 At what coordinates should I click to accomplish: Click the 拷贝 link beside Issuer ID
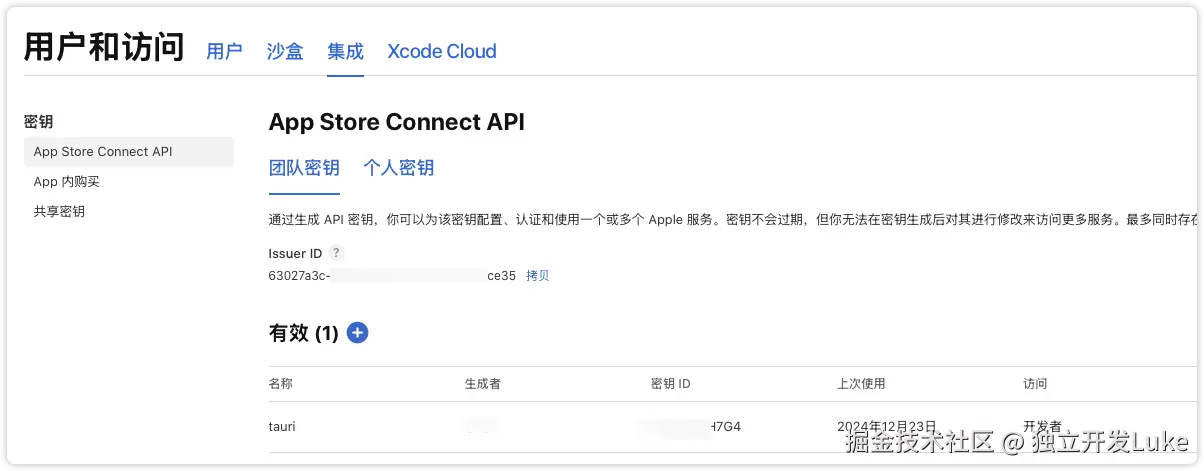(538, 276)
